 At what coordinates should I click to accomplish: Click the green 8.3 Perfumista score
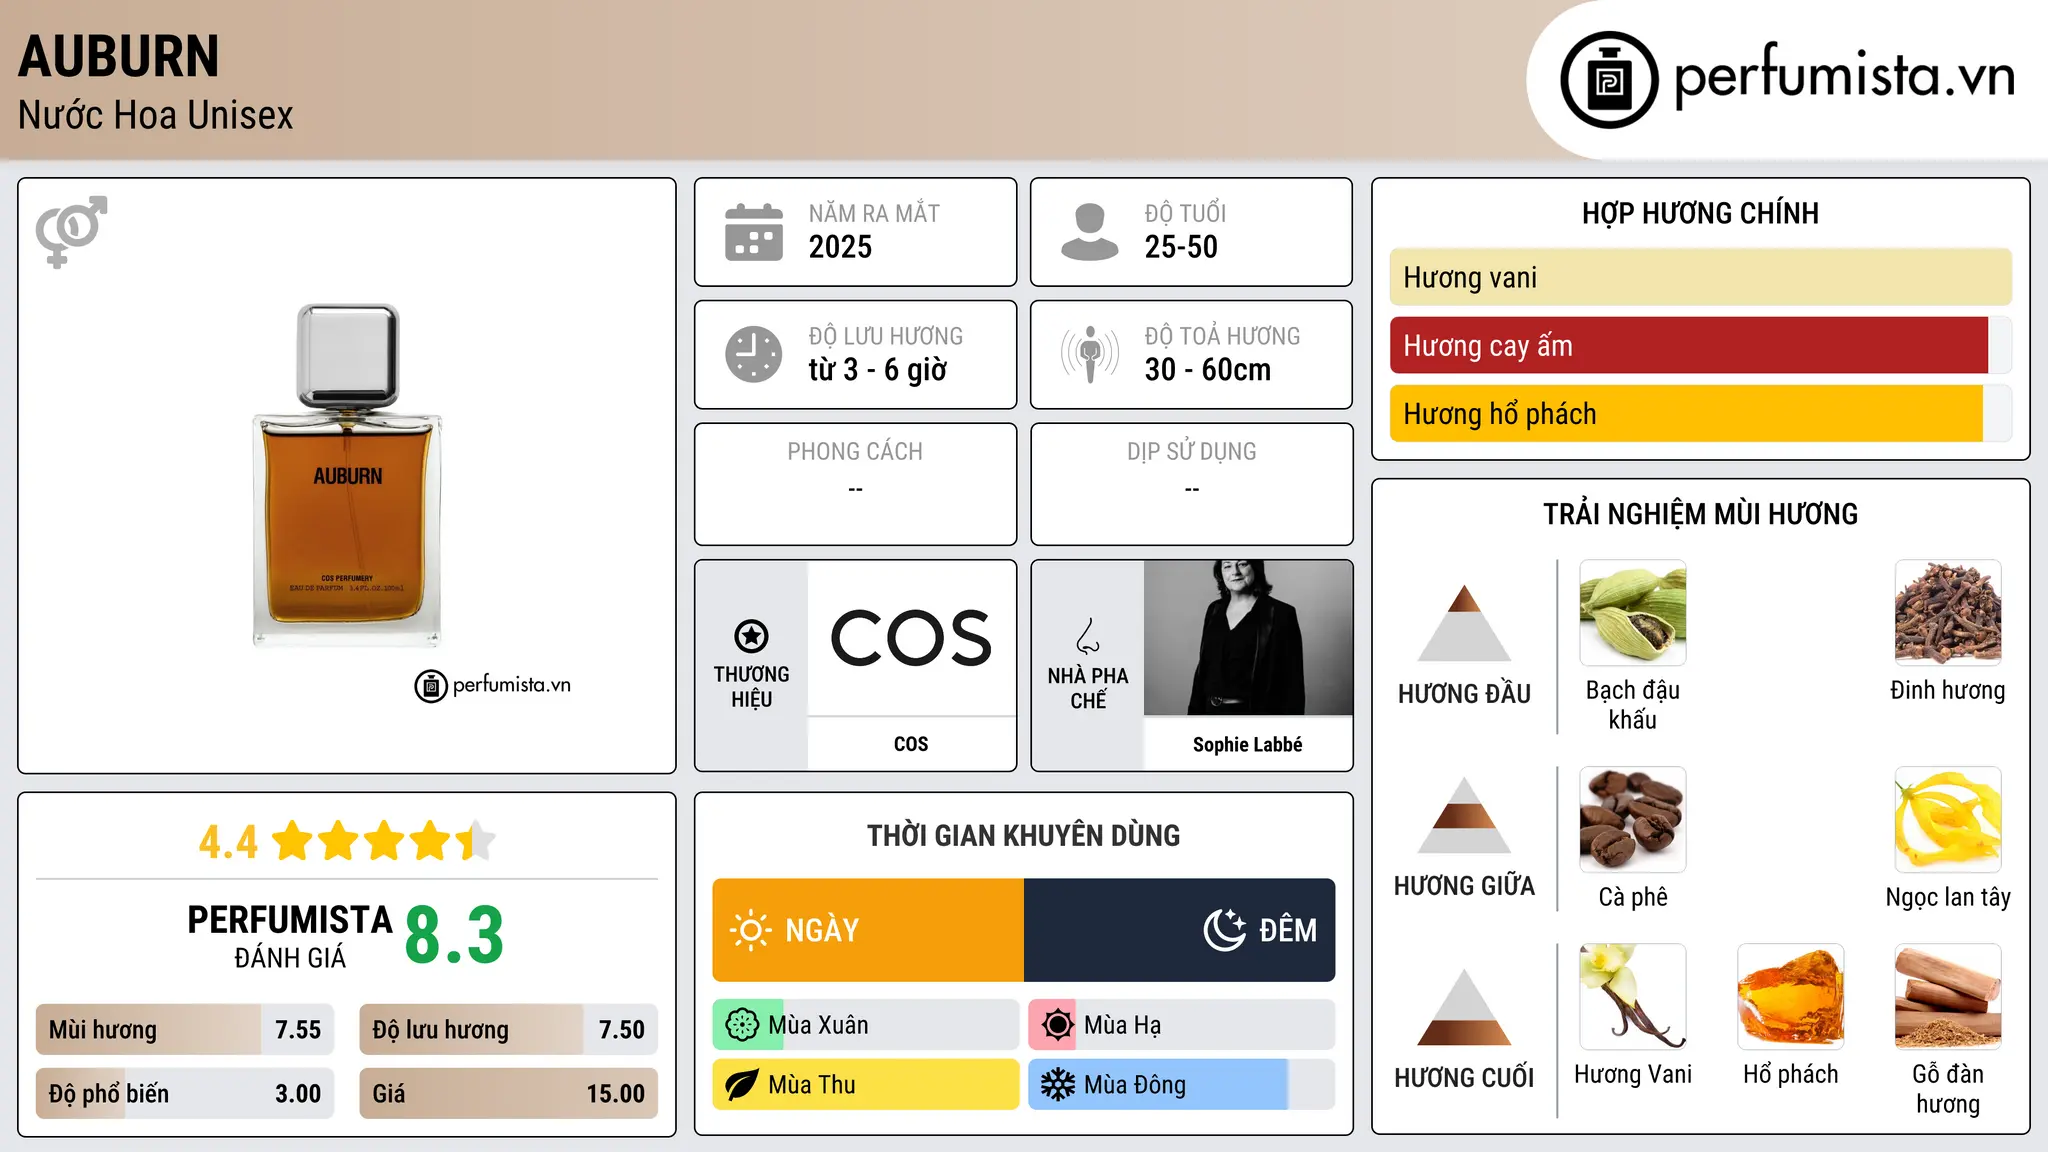[454, 935]
